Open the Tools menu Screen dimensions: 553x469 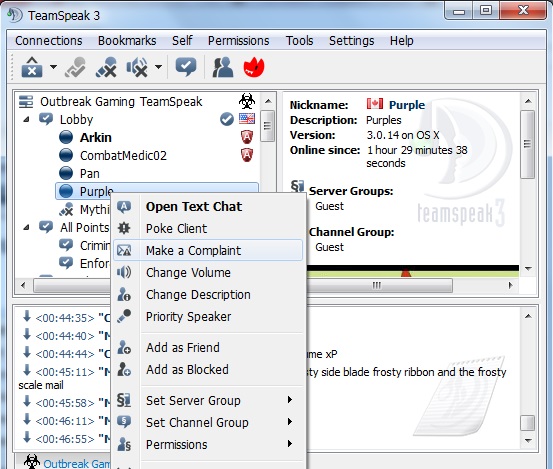pos(299,41)
